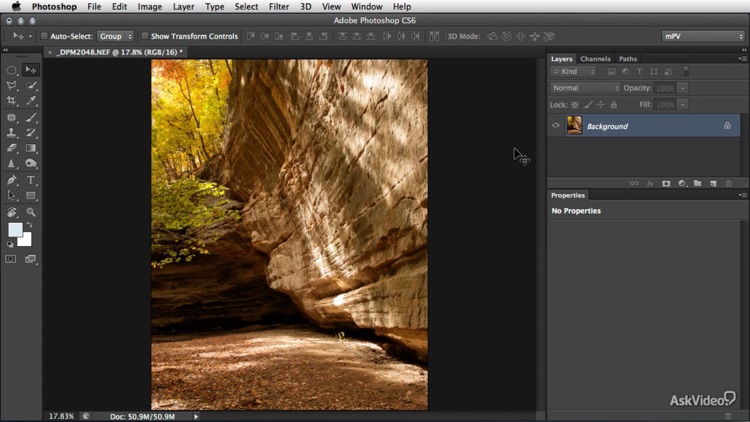The height and width of the screenshot is (422, 750).
Task: Select the Crop tool
Action: click(x=11, y=101)
